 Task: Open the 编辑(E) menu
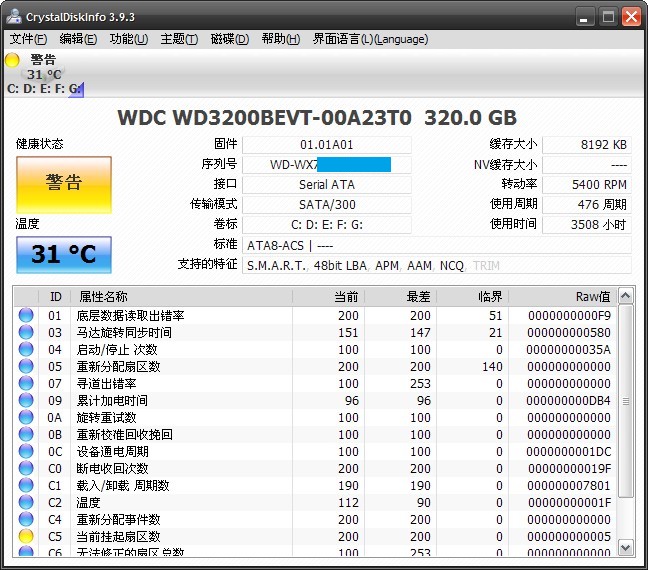[78, 39]
